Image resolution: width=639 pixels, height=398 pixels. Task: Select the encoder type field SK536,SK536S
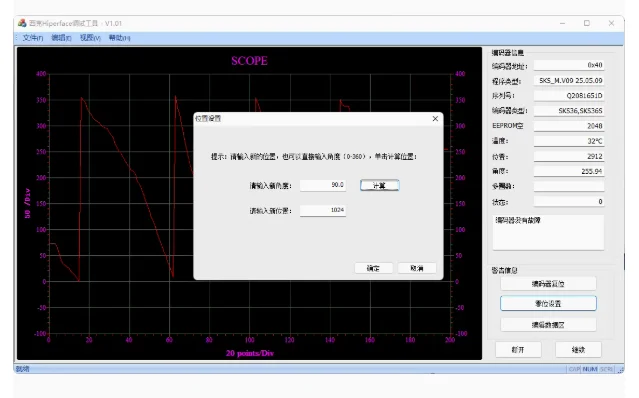[x=569, y=111]
